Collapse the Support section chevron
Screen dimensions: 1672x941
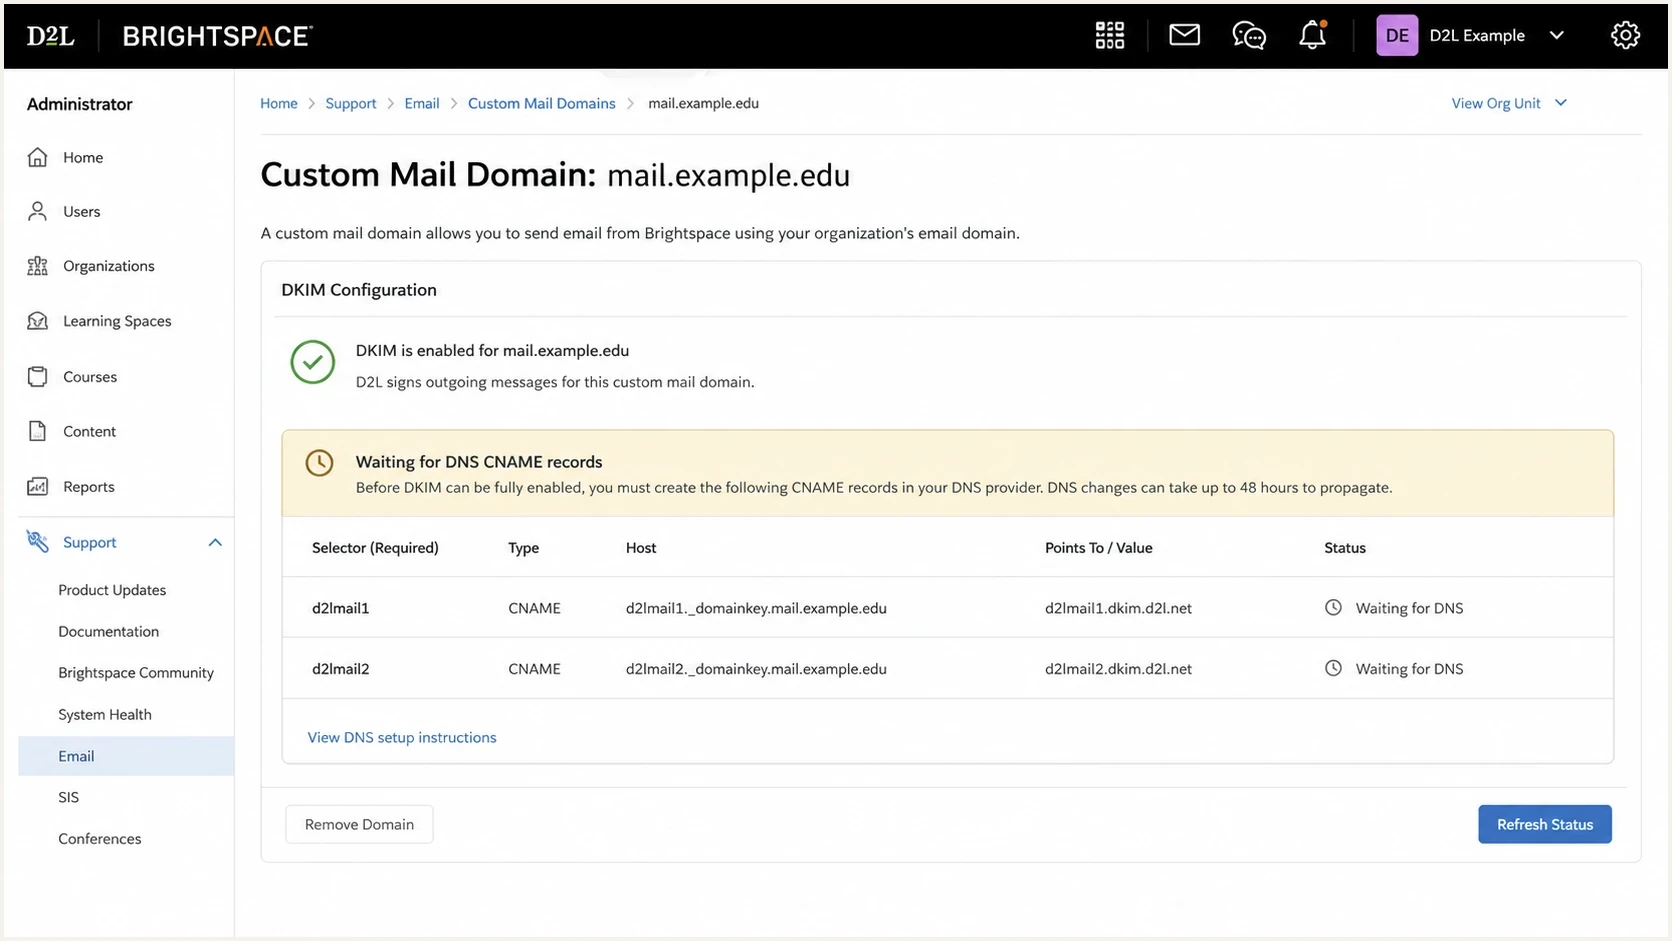pos(215,542)
